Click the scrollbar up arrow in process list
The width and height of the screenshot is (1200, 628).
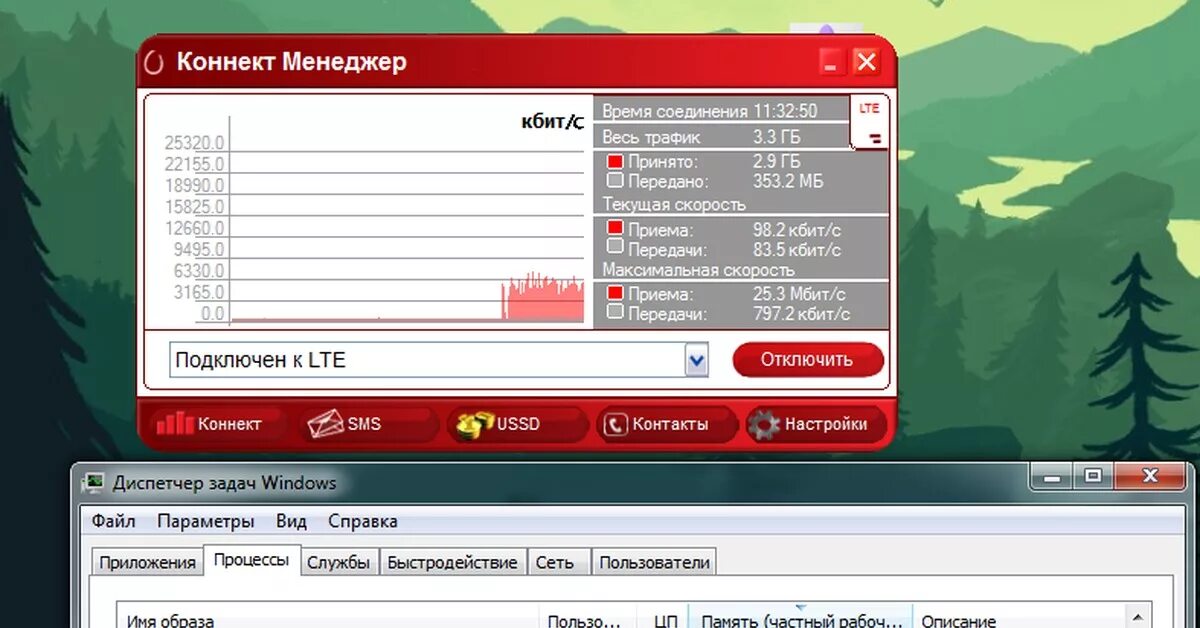[1139, 617]
